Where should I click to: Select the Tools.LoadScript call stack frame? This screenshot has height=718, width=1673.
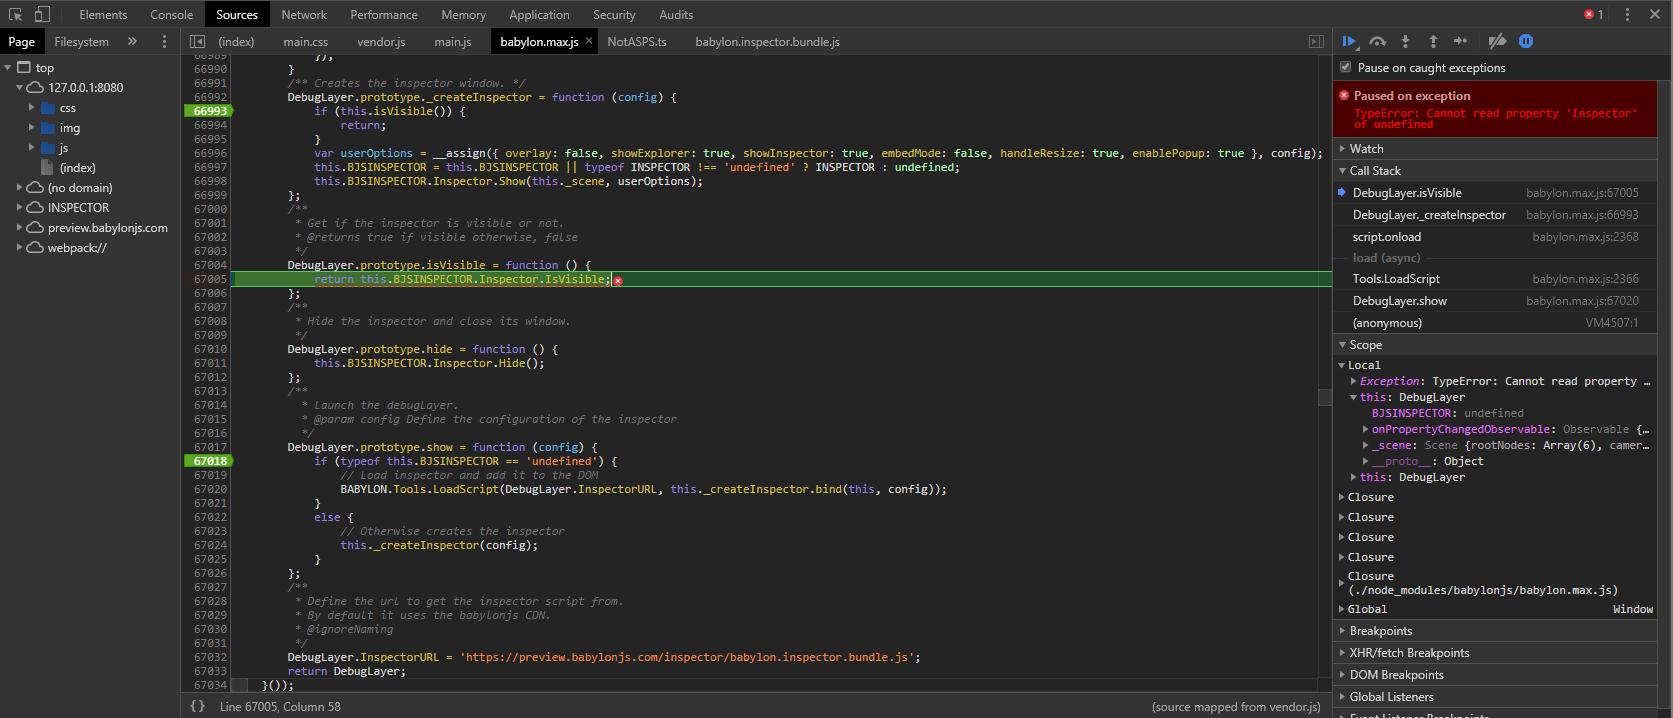coord(1495,279)
